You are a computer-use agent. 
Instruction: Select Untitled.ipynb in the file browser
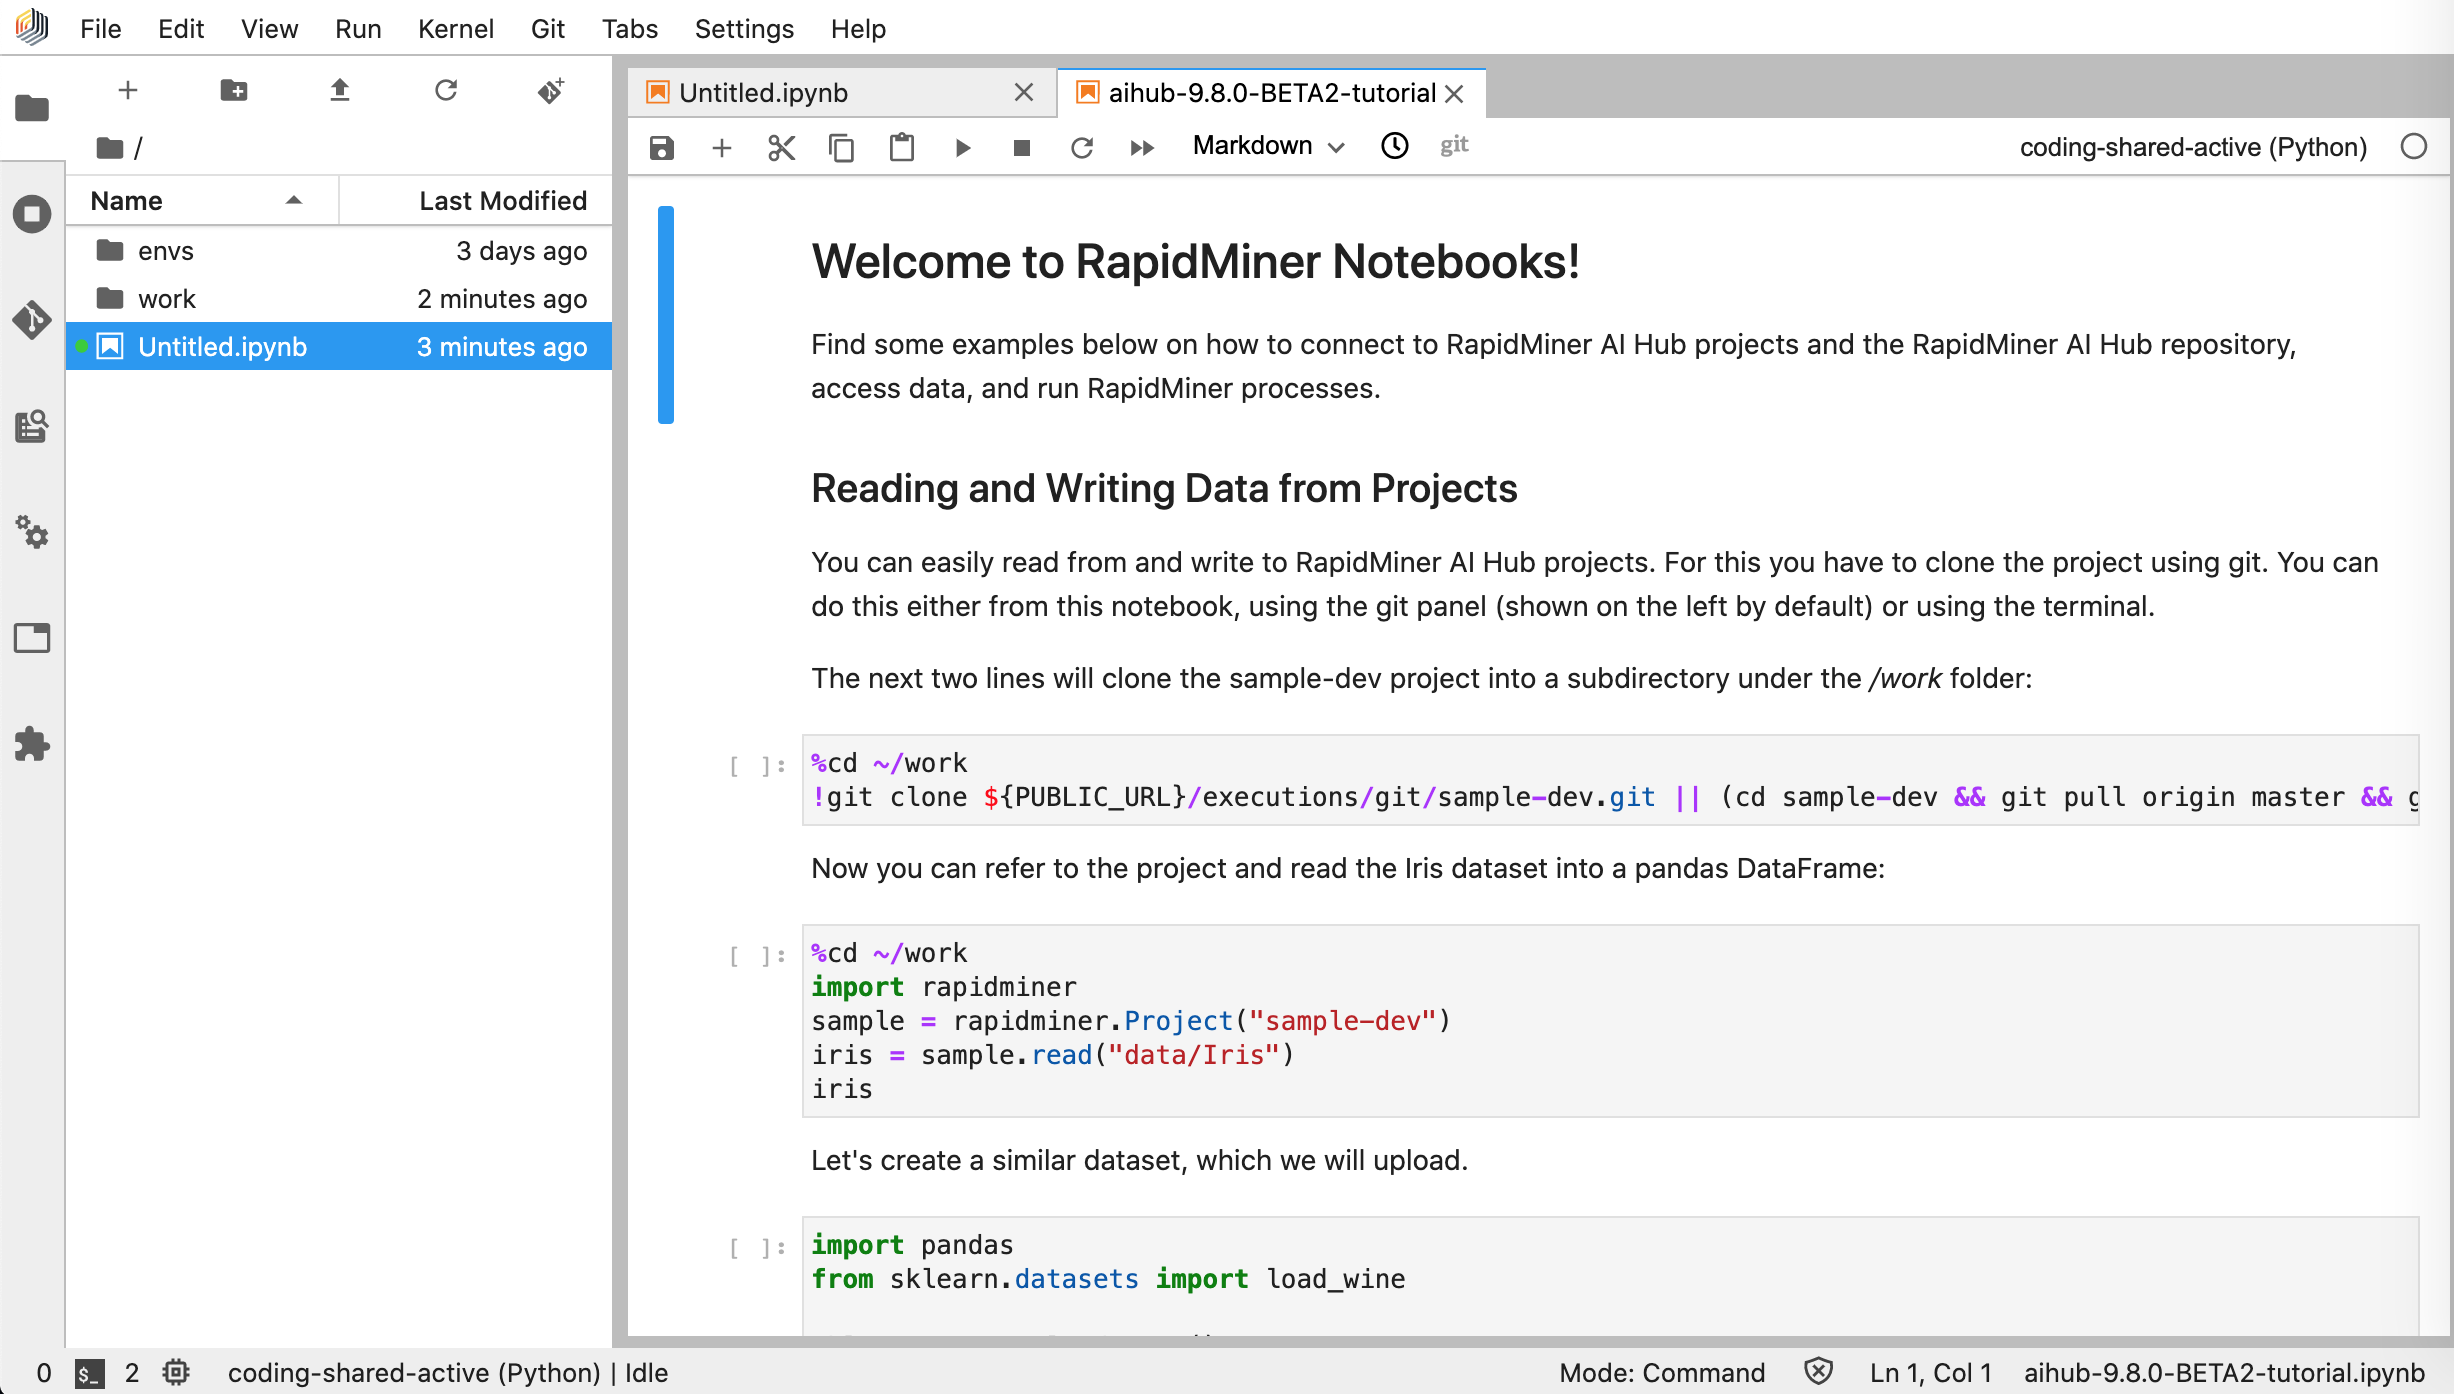point(222,347)
